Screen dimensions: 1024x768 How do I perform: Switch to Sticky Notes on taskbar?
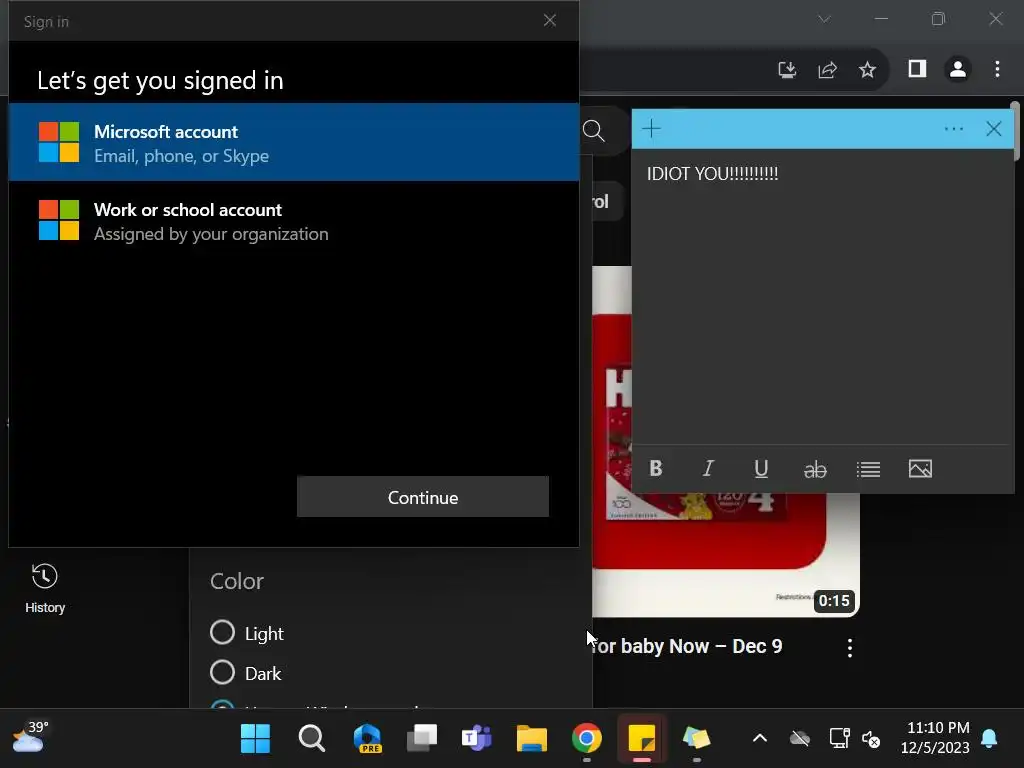(x=641, y=739)
